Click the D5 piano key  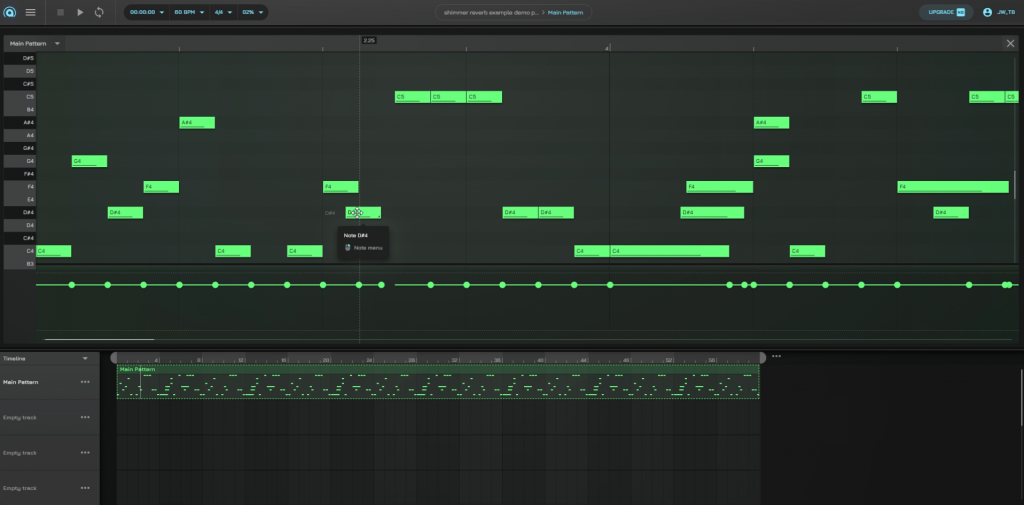[x=20, y=71]
